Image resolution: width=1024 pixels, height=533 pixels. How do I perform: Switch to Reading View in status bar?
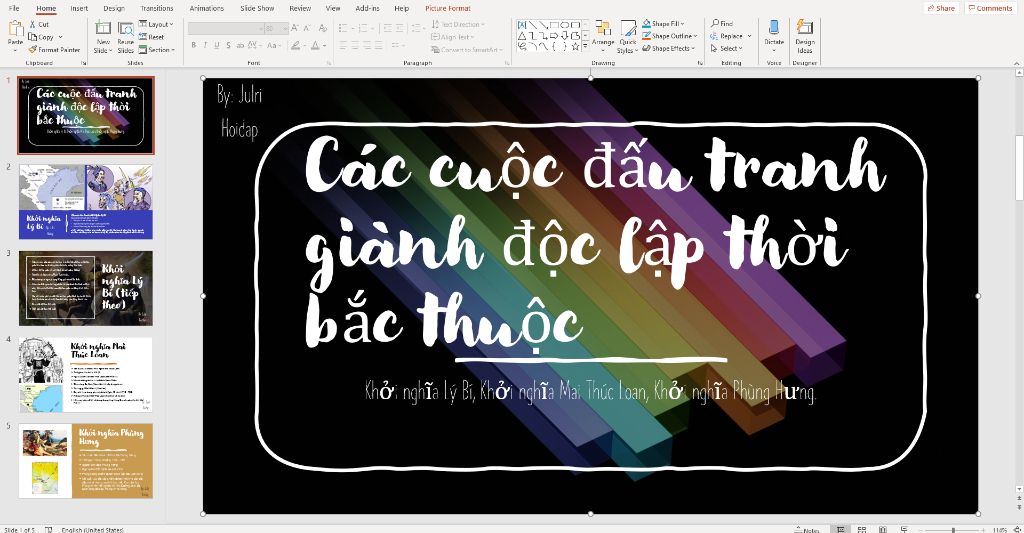[883, 529]
